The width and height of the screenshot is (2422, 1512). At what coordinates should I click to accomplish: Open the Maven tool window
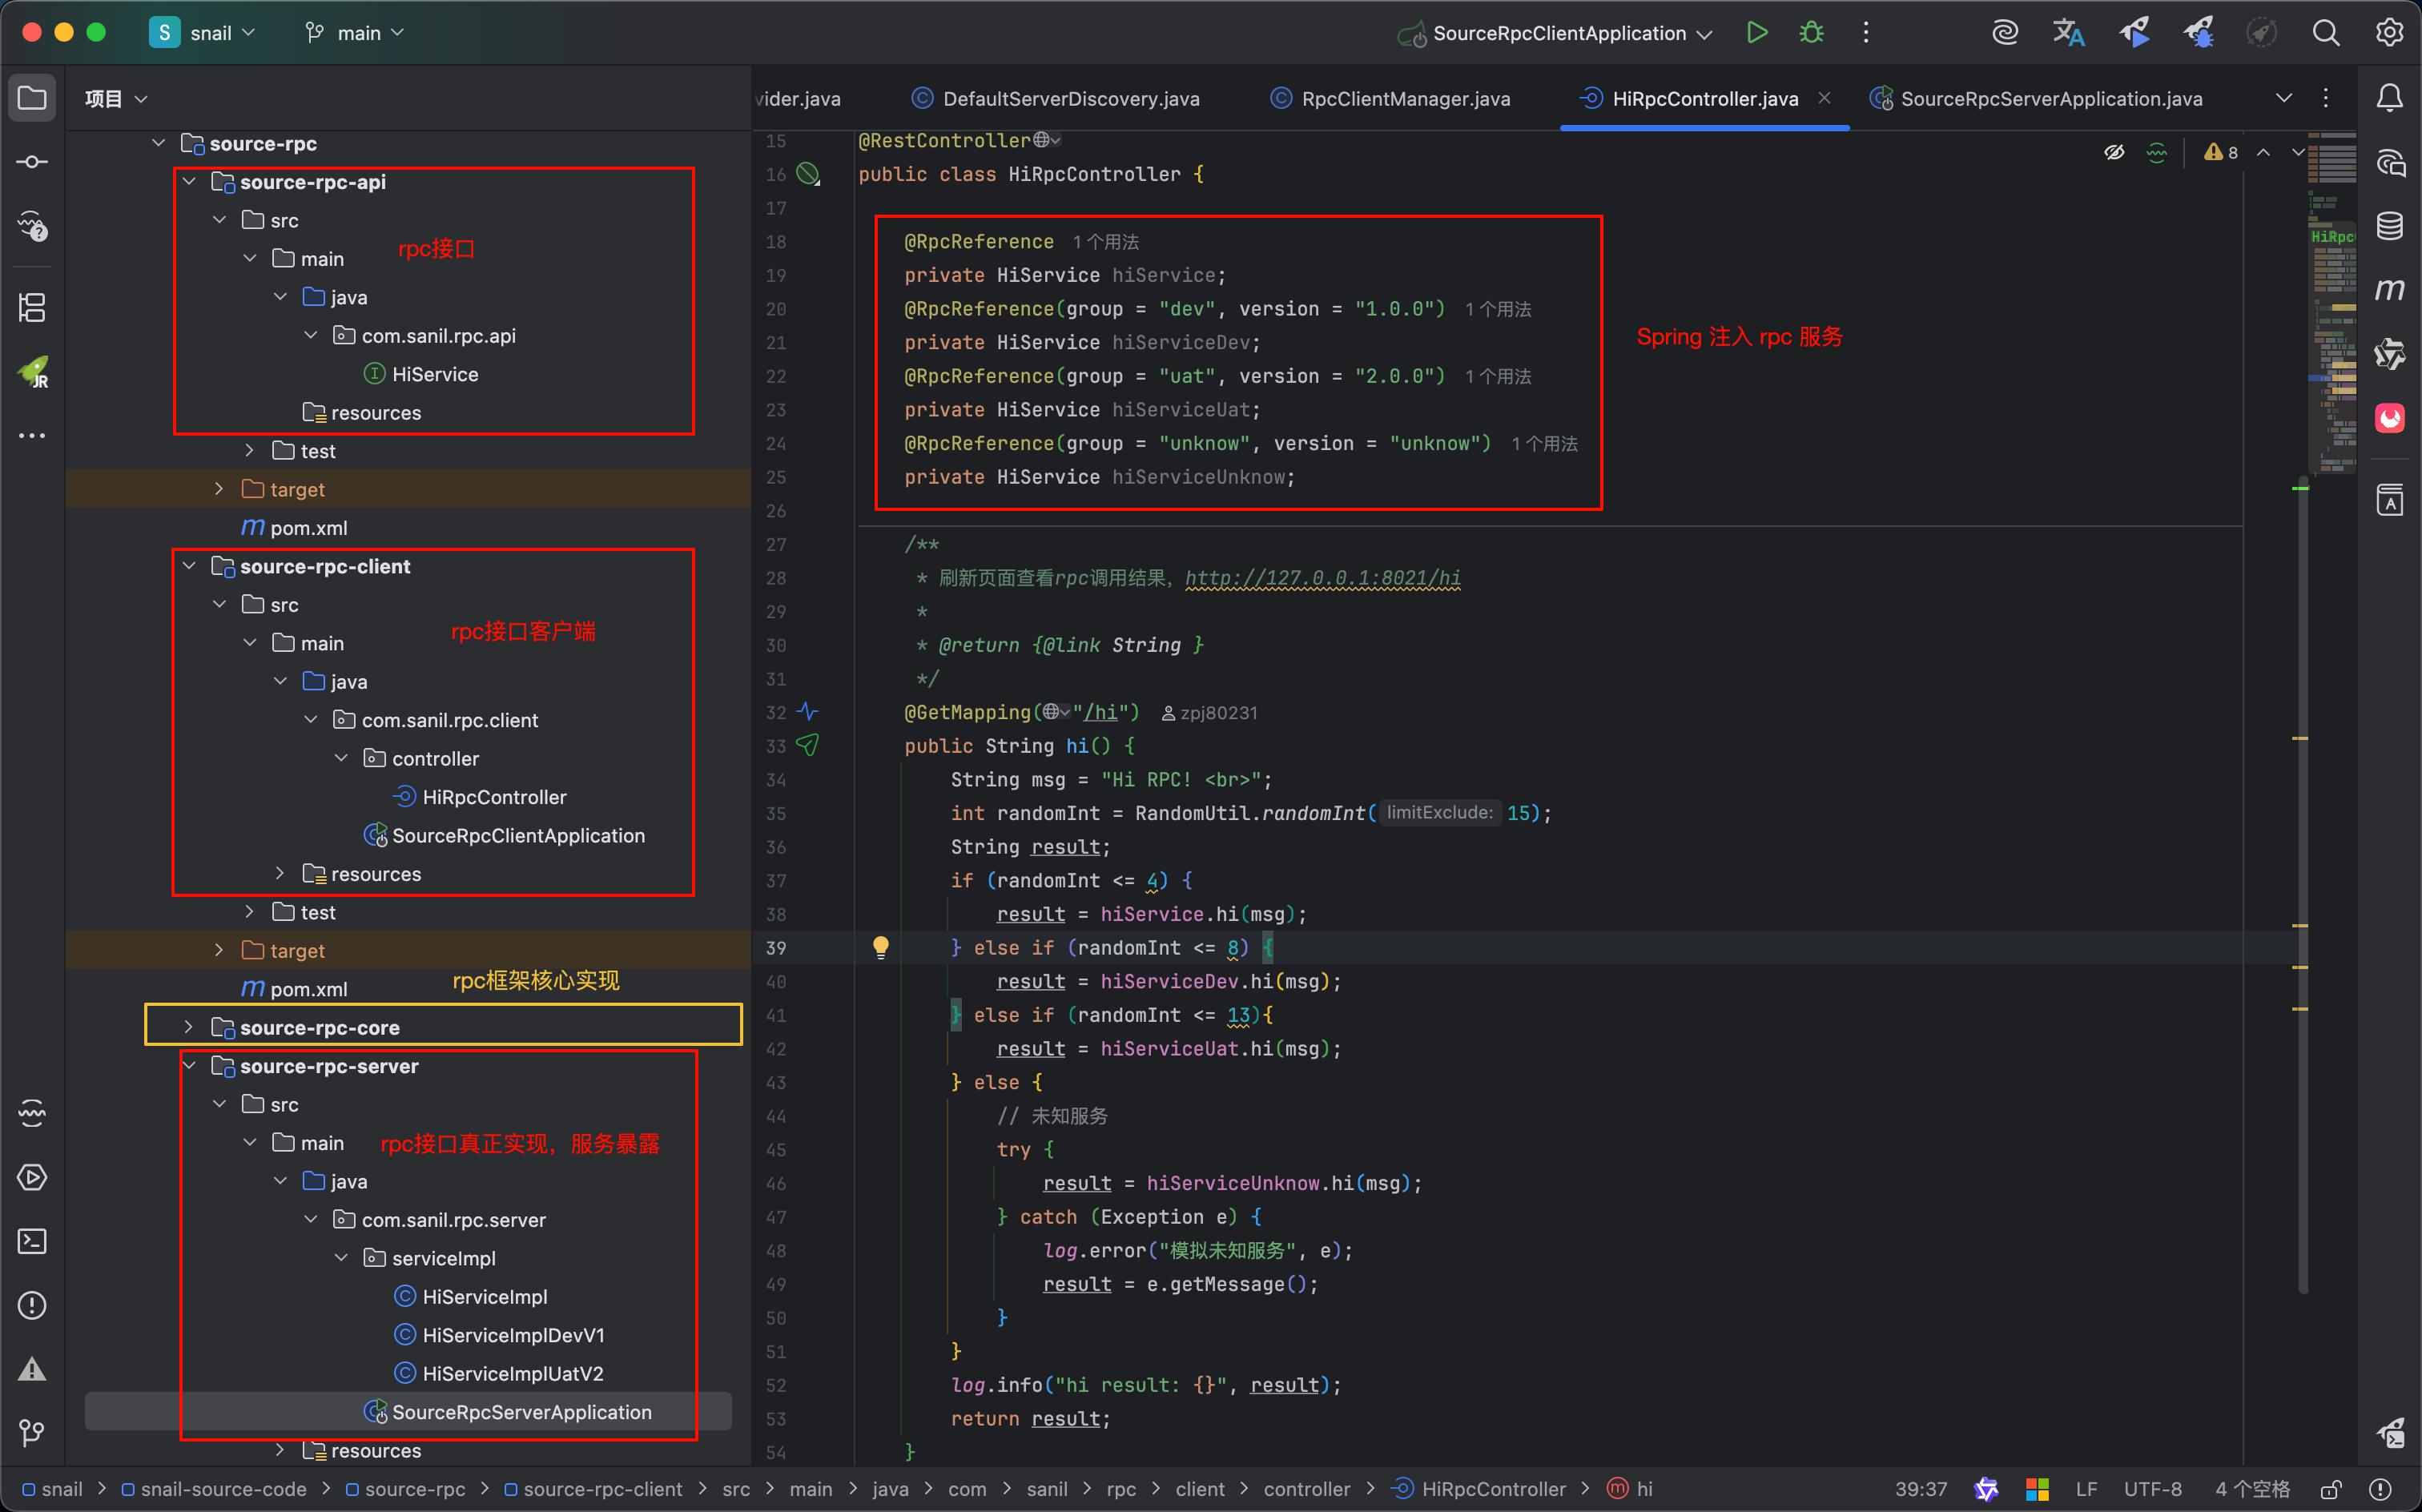[2389, 290]
